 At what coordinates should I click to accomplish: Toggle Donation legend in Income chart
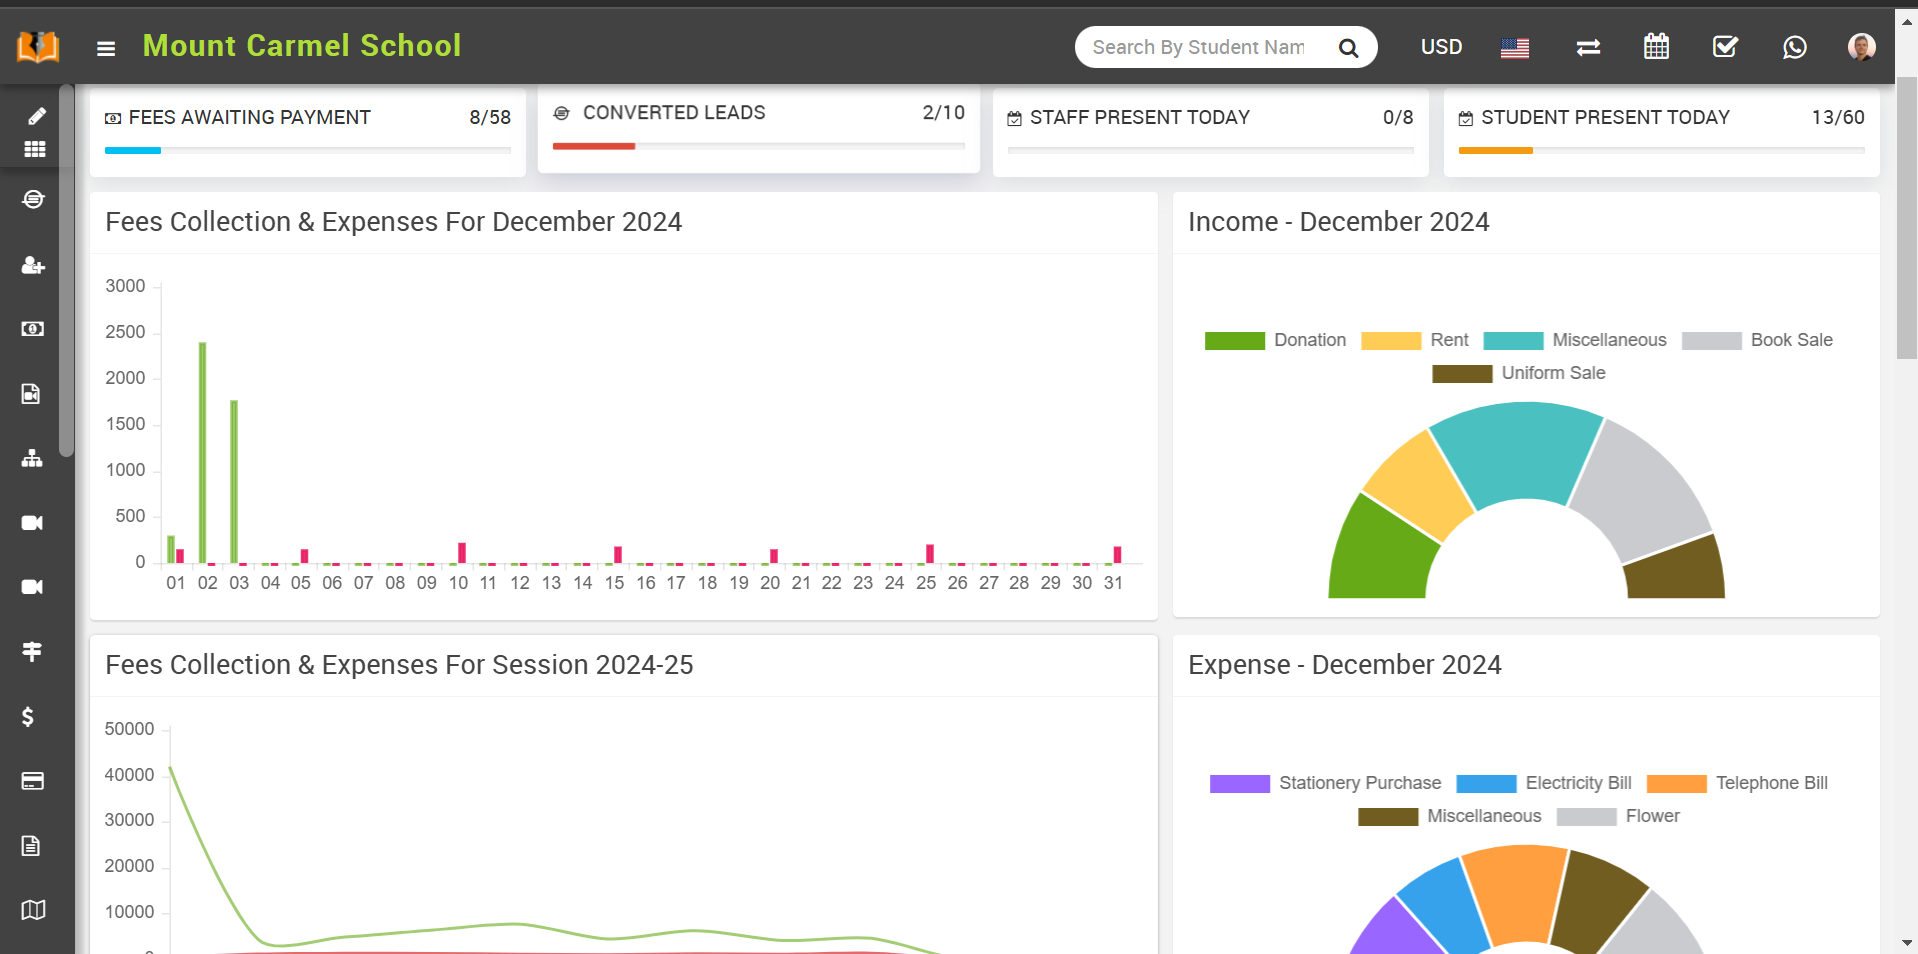pos(1275,340)
